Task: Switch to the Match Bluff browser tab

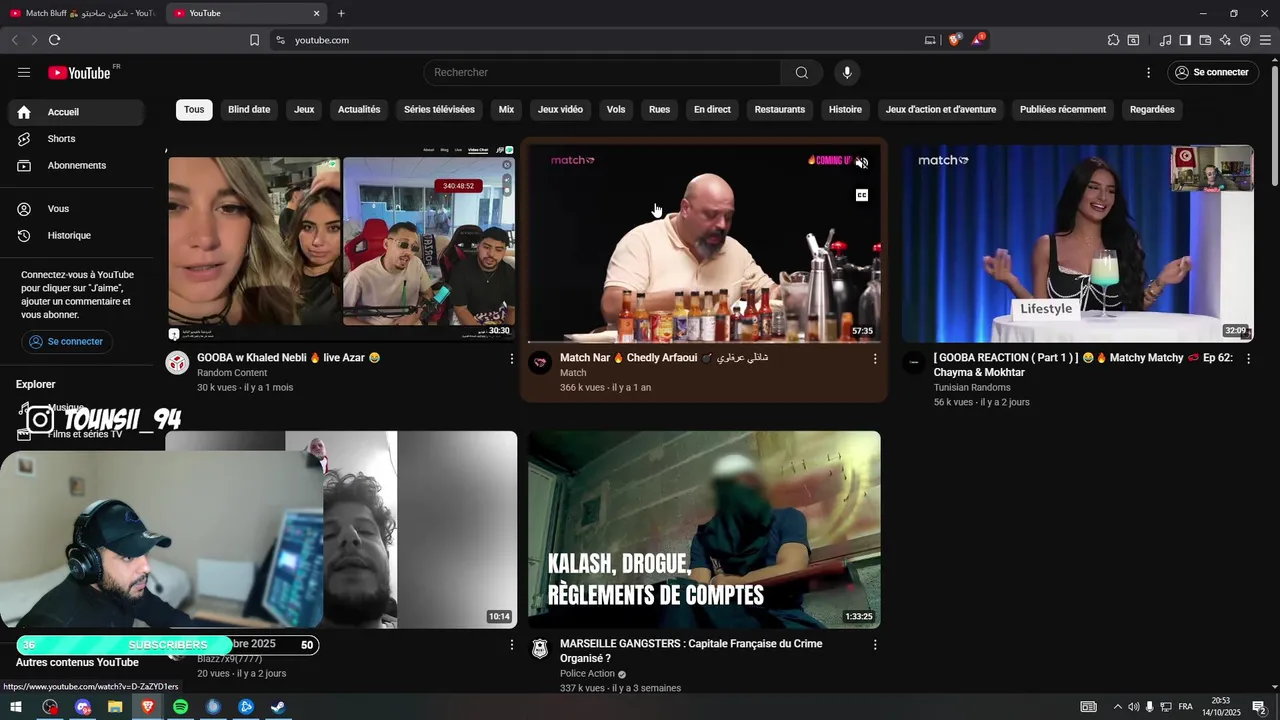Action: (x=82, y=13)
